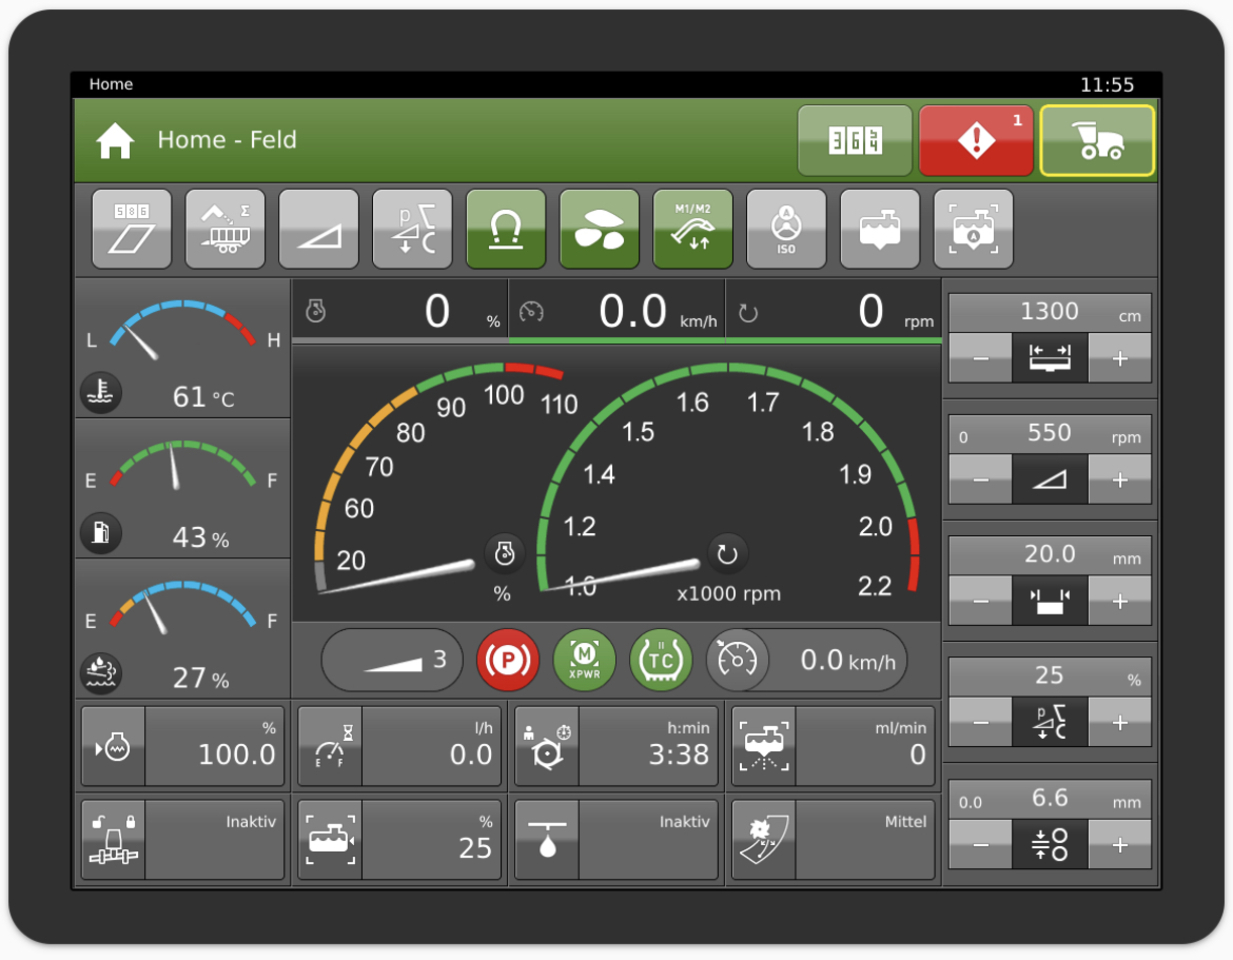Screen dimensions: 1233x960
Task: Toggle the TC traction control indicator
Action: (x=662, y=660)
